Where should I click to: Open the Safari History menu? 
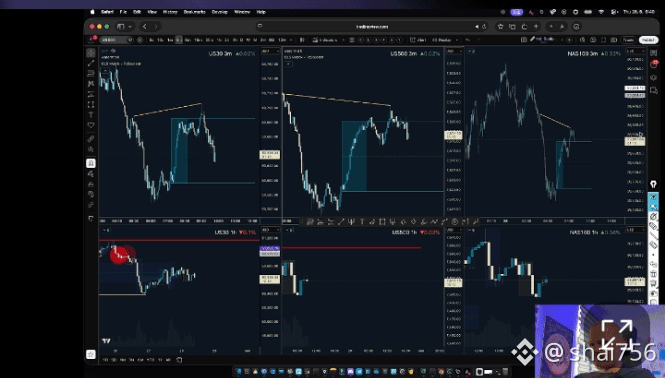(x=170, y=12)
